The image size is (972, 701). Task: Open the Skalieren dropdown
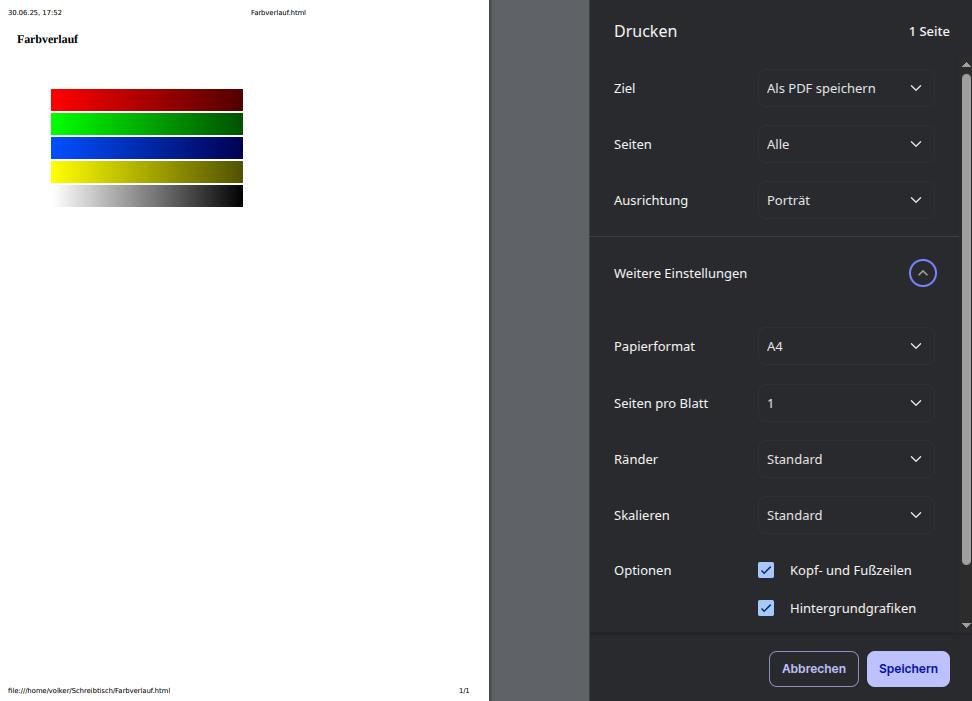coord(845,515)
